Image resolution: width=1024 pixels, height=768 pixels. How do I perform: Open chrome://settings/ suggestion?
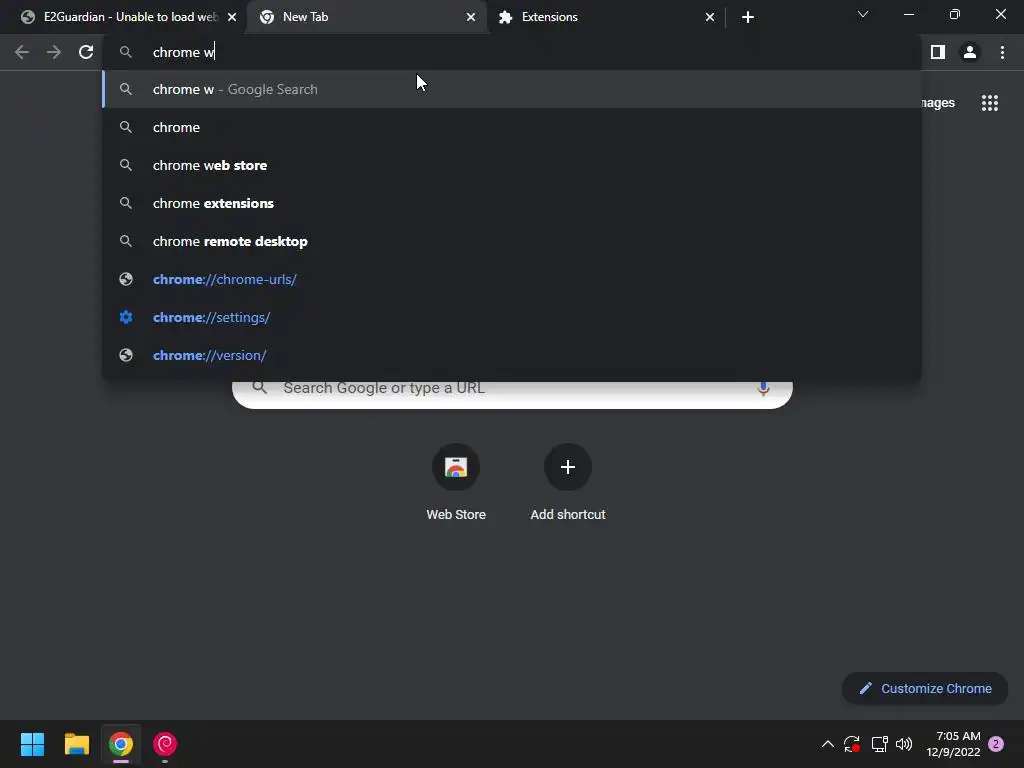point(511,317)
